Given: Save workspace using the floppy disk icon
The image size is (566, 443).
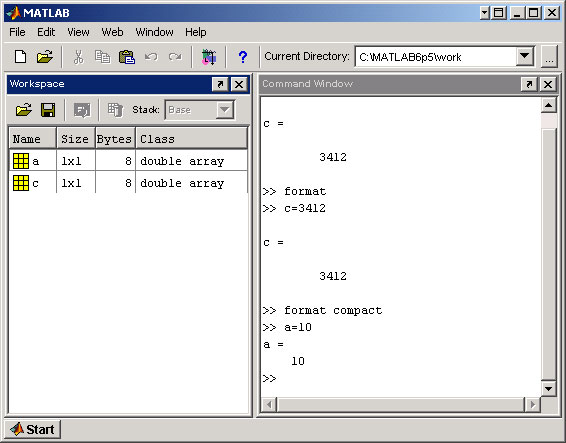Looking at the screenshot, I should (x=48, y=110).
